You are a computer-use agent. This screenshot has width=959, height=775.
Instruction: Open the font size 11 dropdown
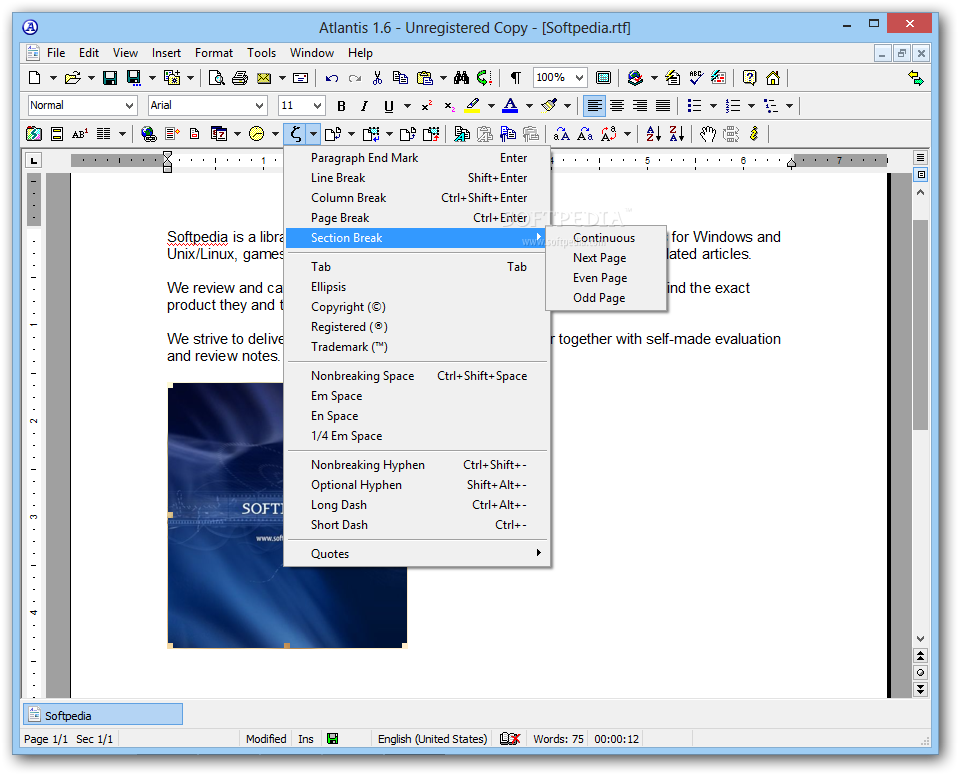[x=317, y=105]
